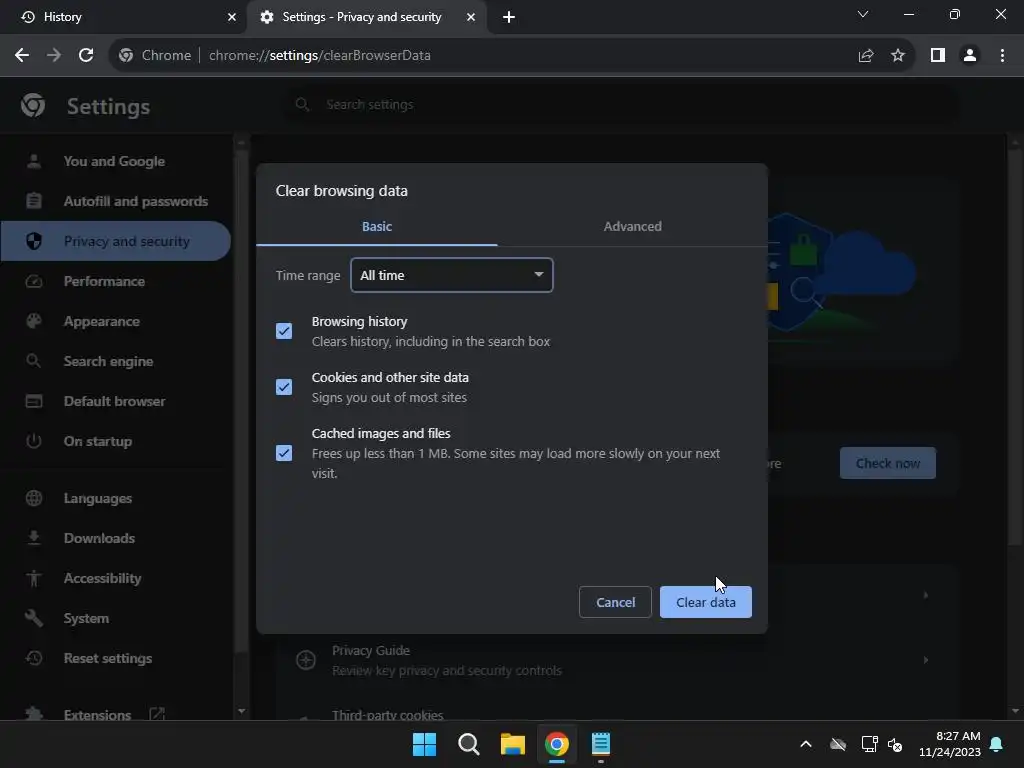Open File Explorer from taskbar
This screenshot has width=1024, height=768.
[x=513, y=744]
